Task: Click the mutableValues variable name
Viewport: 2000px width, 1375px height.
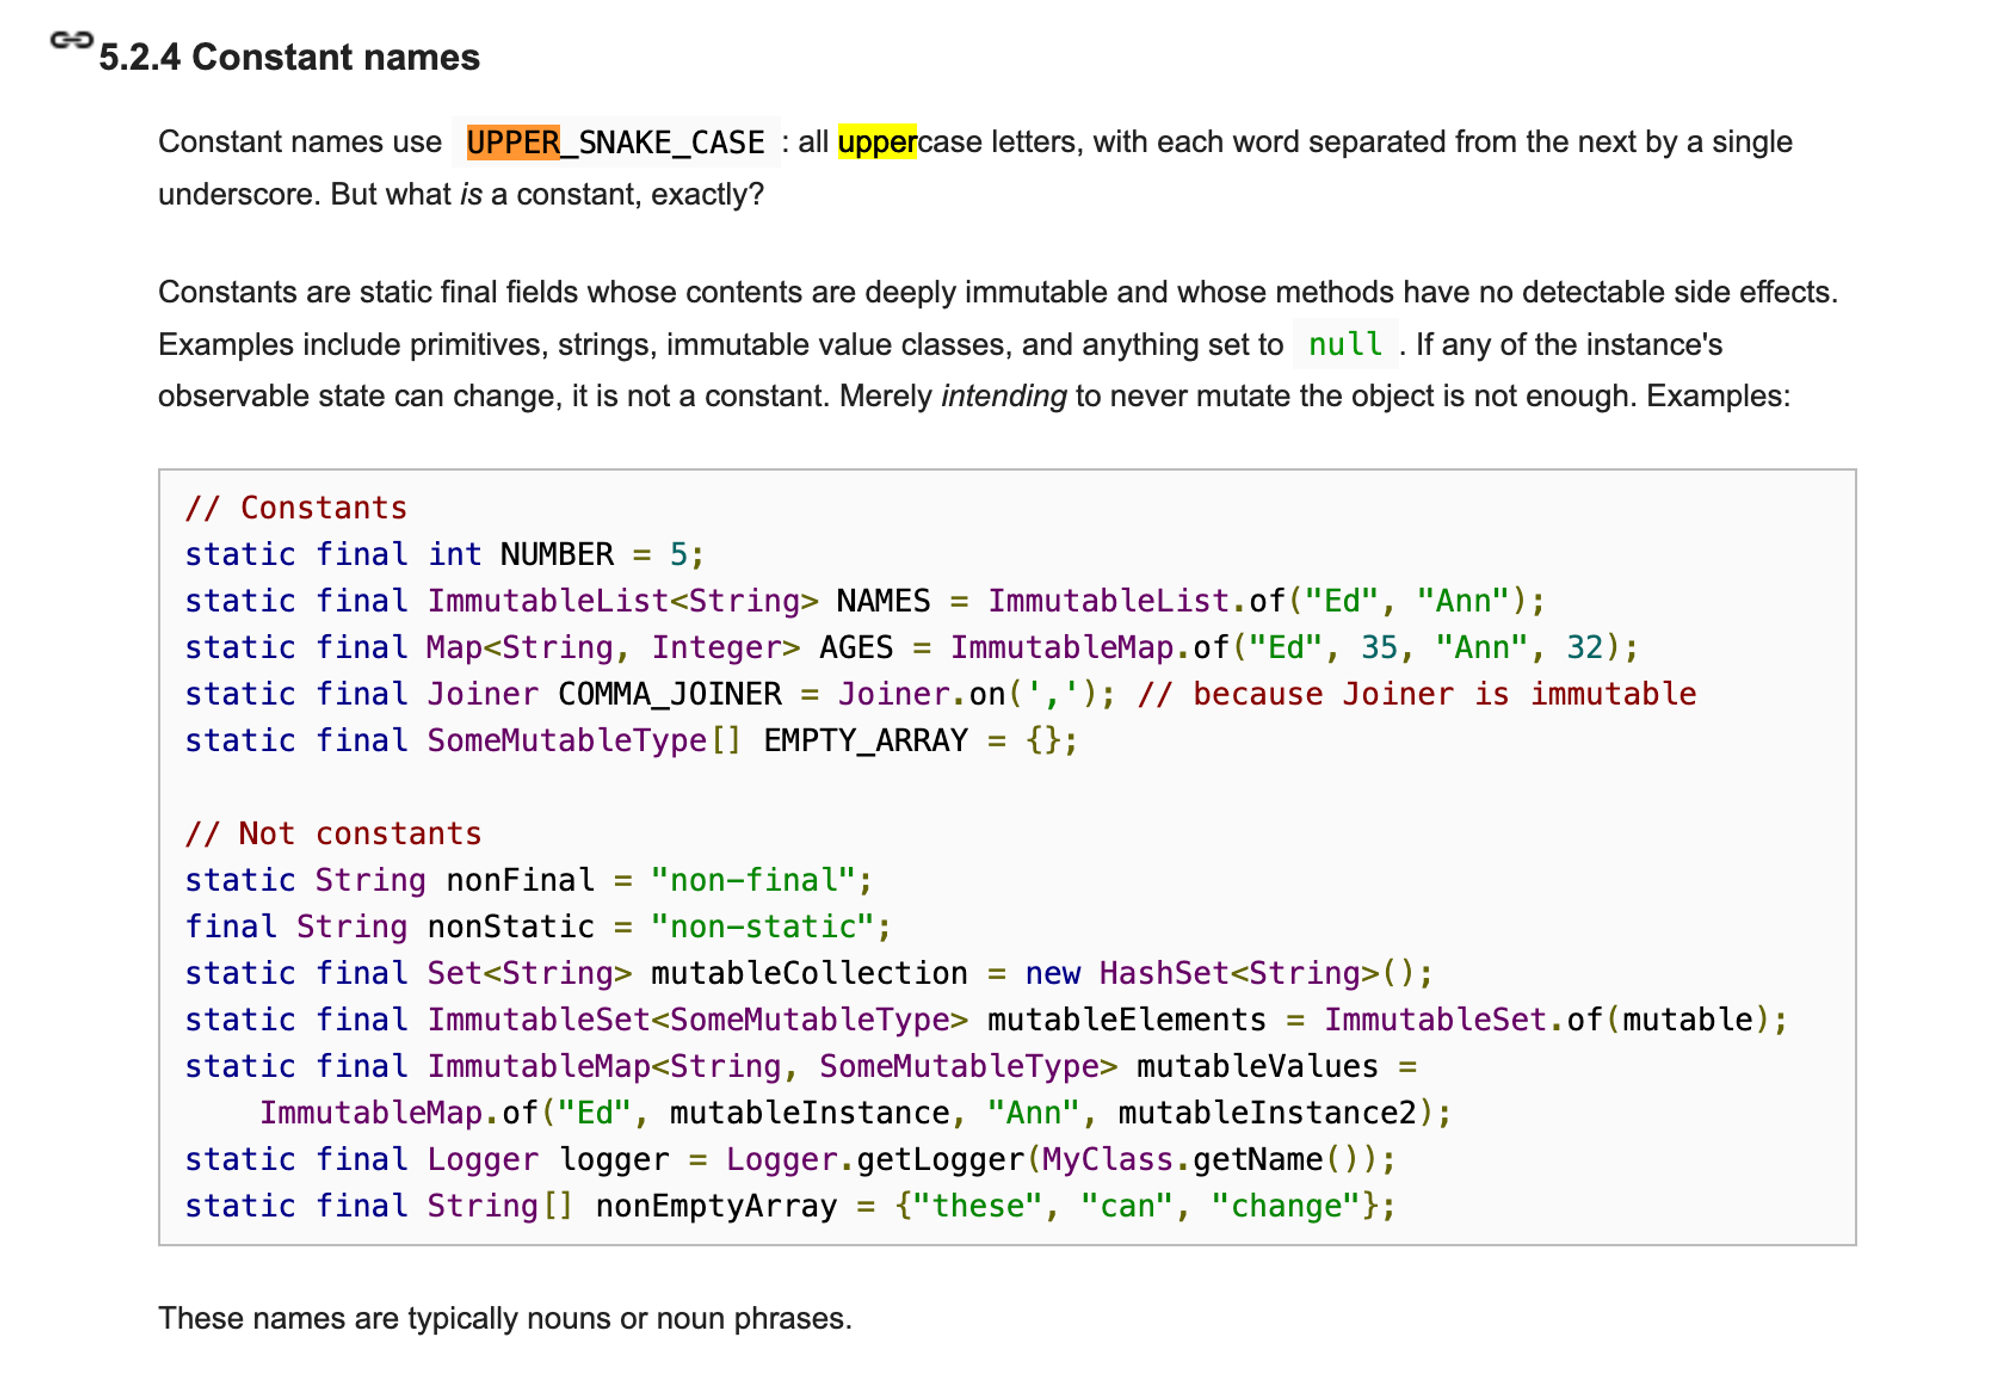Action: point(1257,1066)
